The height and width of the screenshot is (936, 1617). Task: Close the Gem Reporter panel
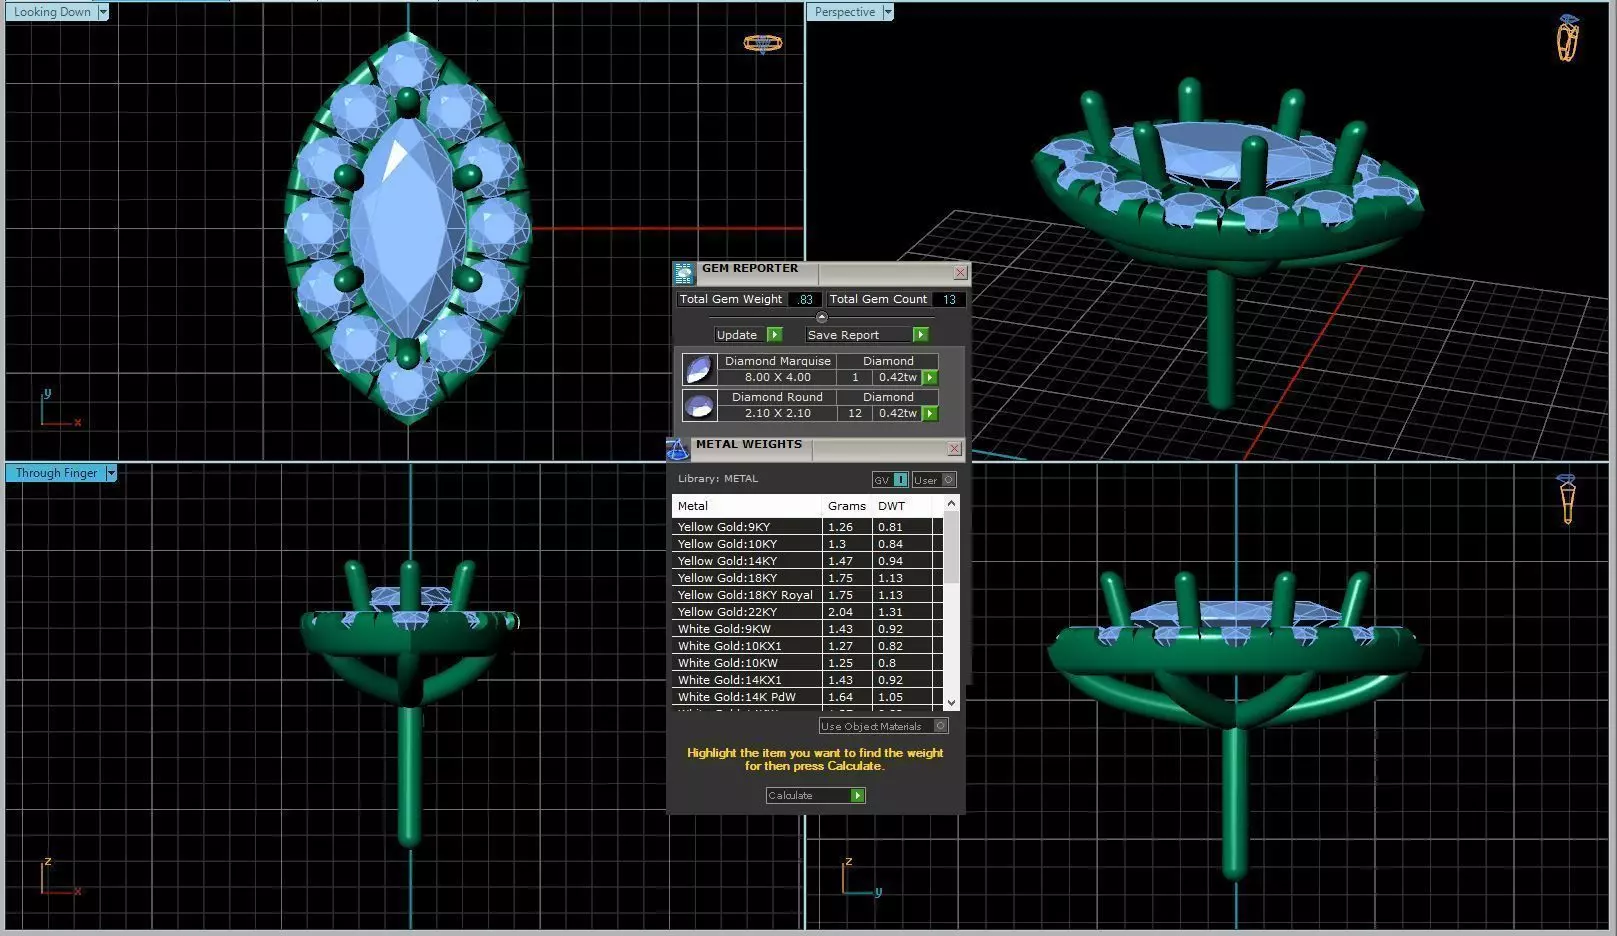[960, 272]
